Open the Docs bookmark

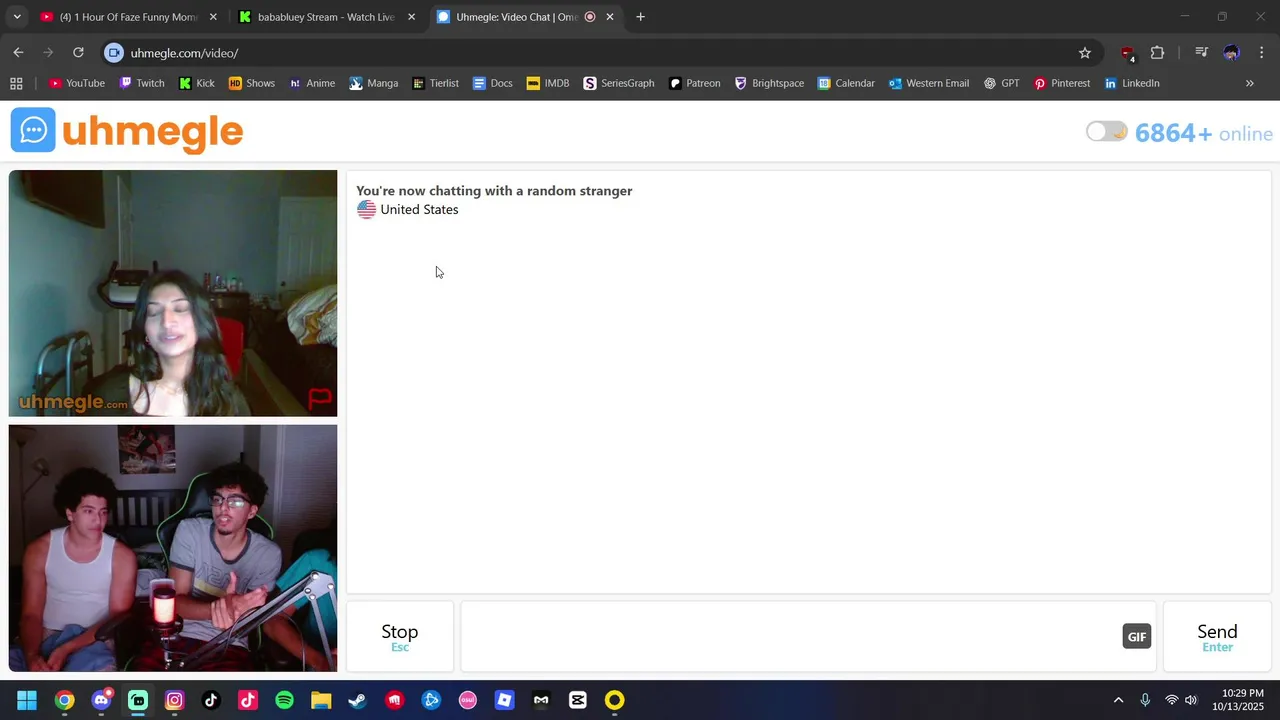click(493, 83)
